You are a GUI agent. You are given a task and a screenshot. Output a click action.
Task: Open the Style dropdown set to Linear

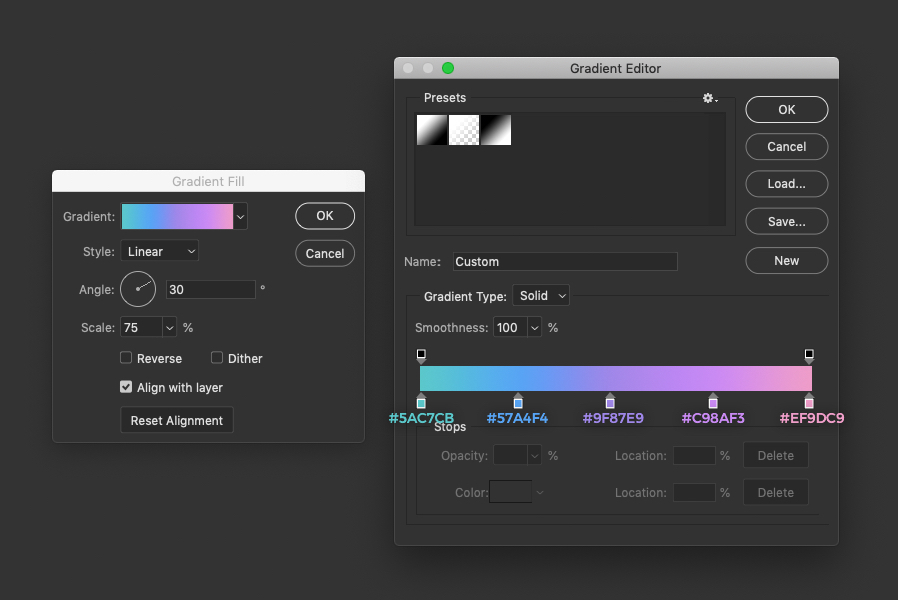point(160,251)
